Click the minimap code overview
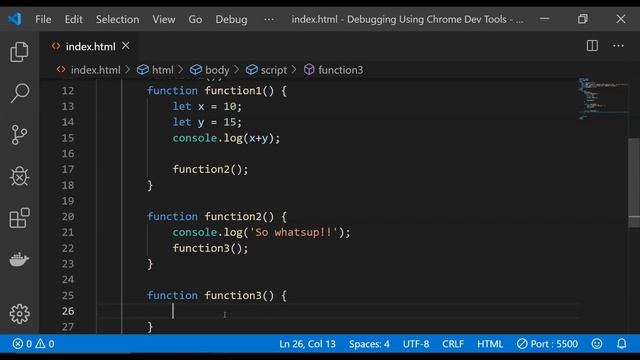 [x=602, y=98]
